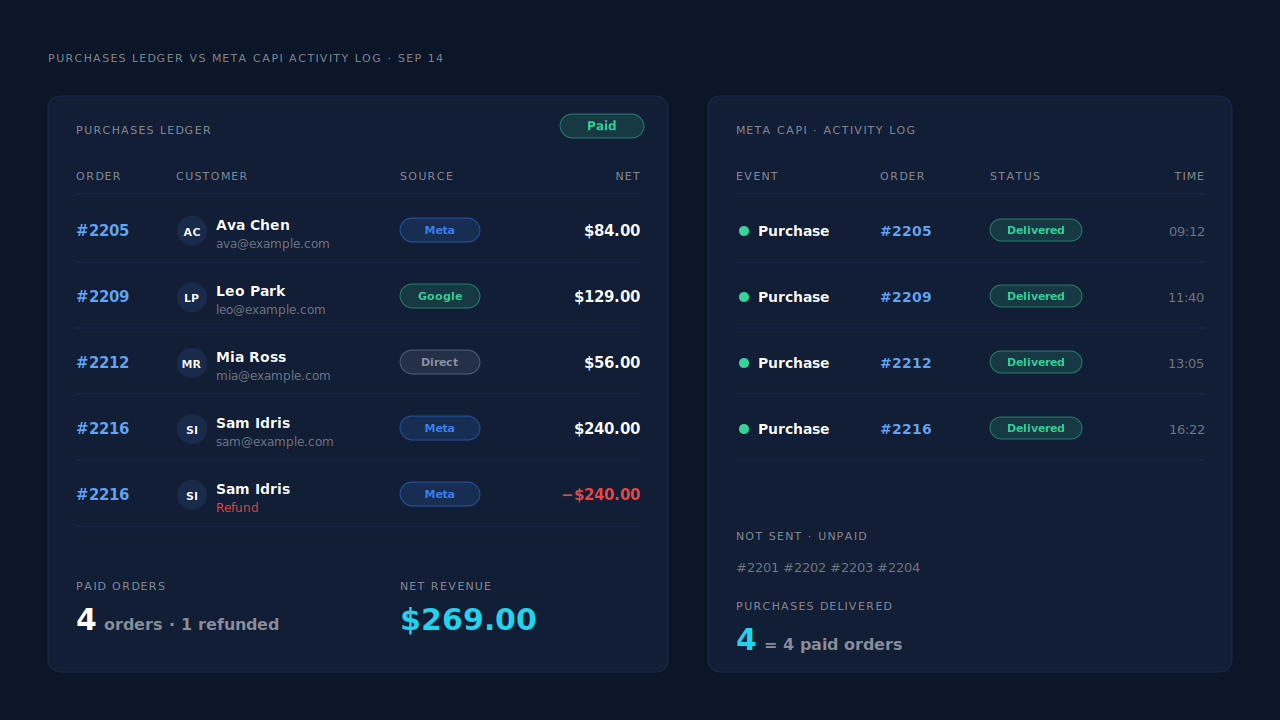Select the Meta badge on the $240.00 row
Screen dimensions: 1280x720
tap(440, 428)
